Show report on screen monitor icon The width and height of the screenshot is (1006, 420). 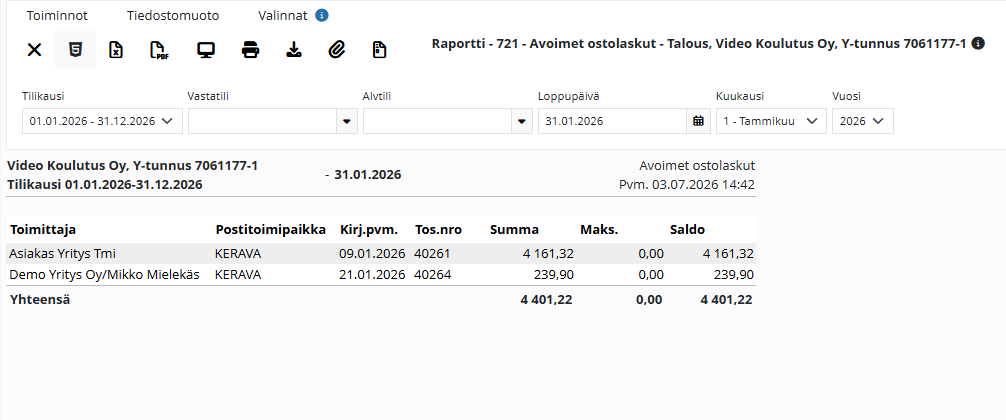(205, 50)
